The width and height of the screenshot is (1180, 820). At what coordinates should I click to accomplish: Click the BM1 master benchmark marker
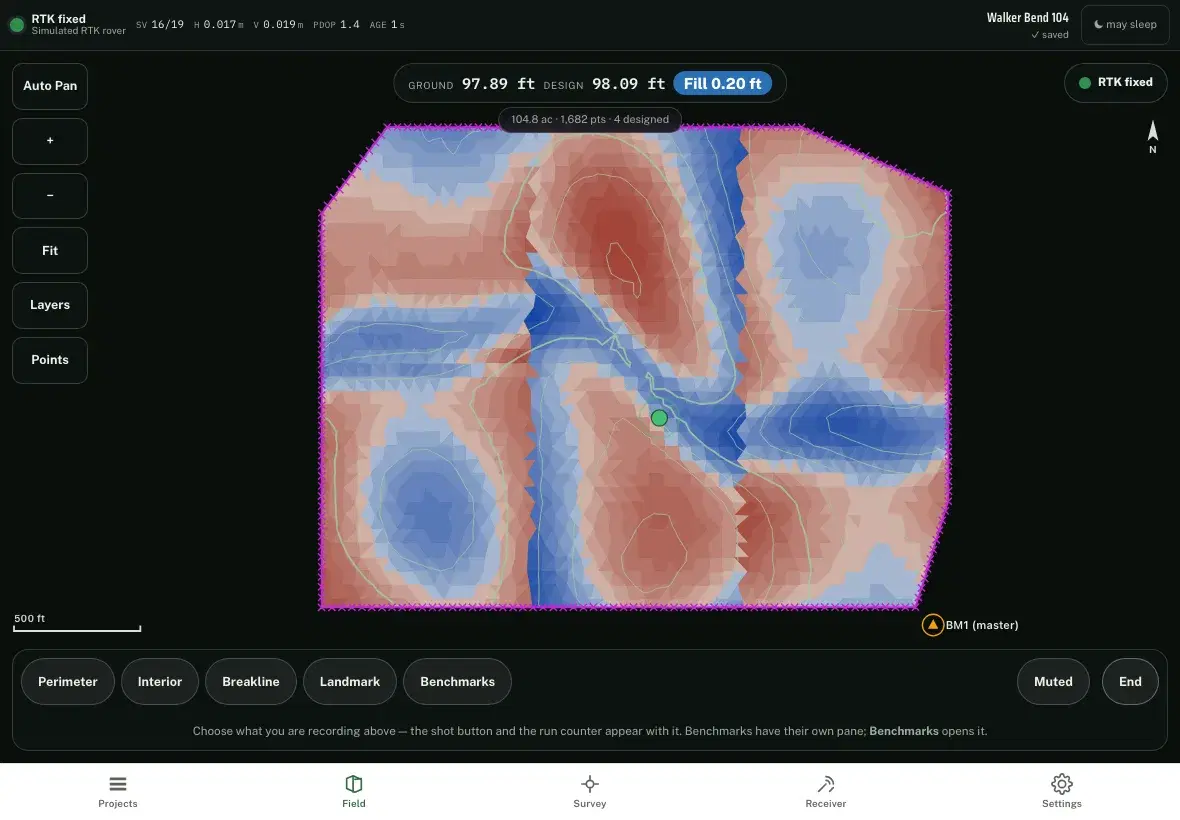(932, 624)
